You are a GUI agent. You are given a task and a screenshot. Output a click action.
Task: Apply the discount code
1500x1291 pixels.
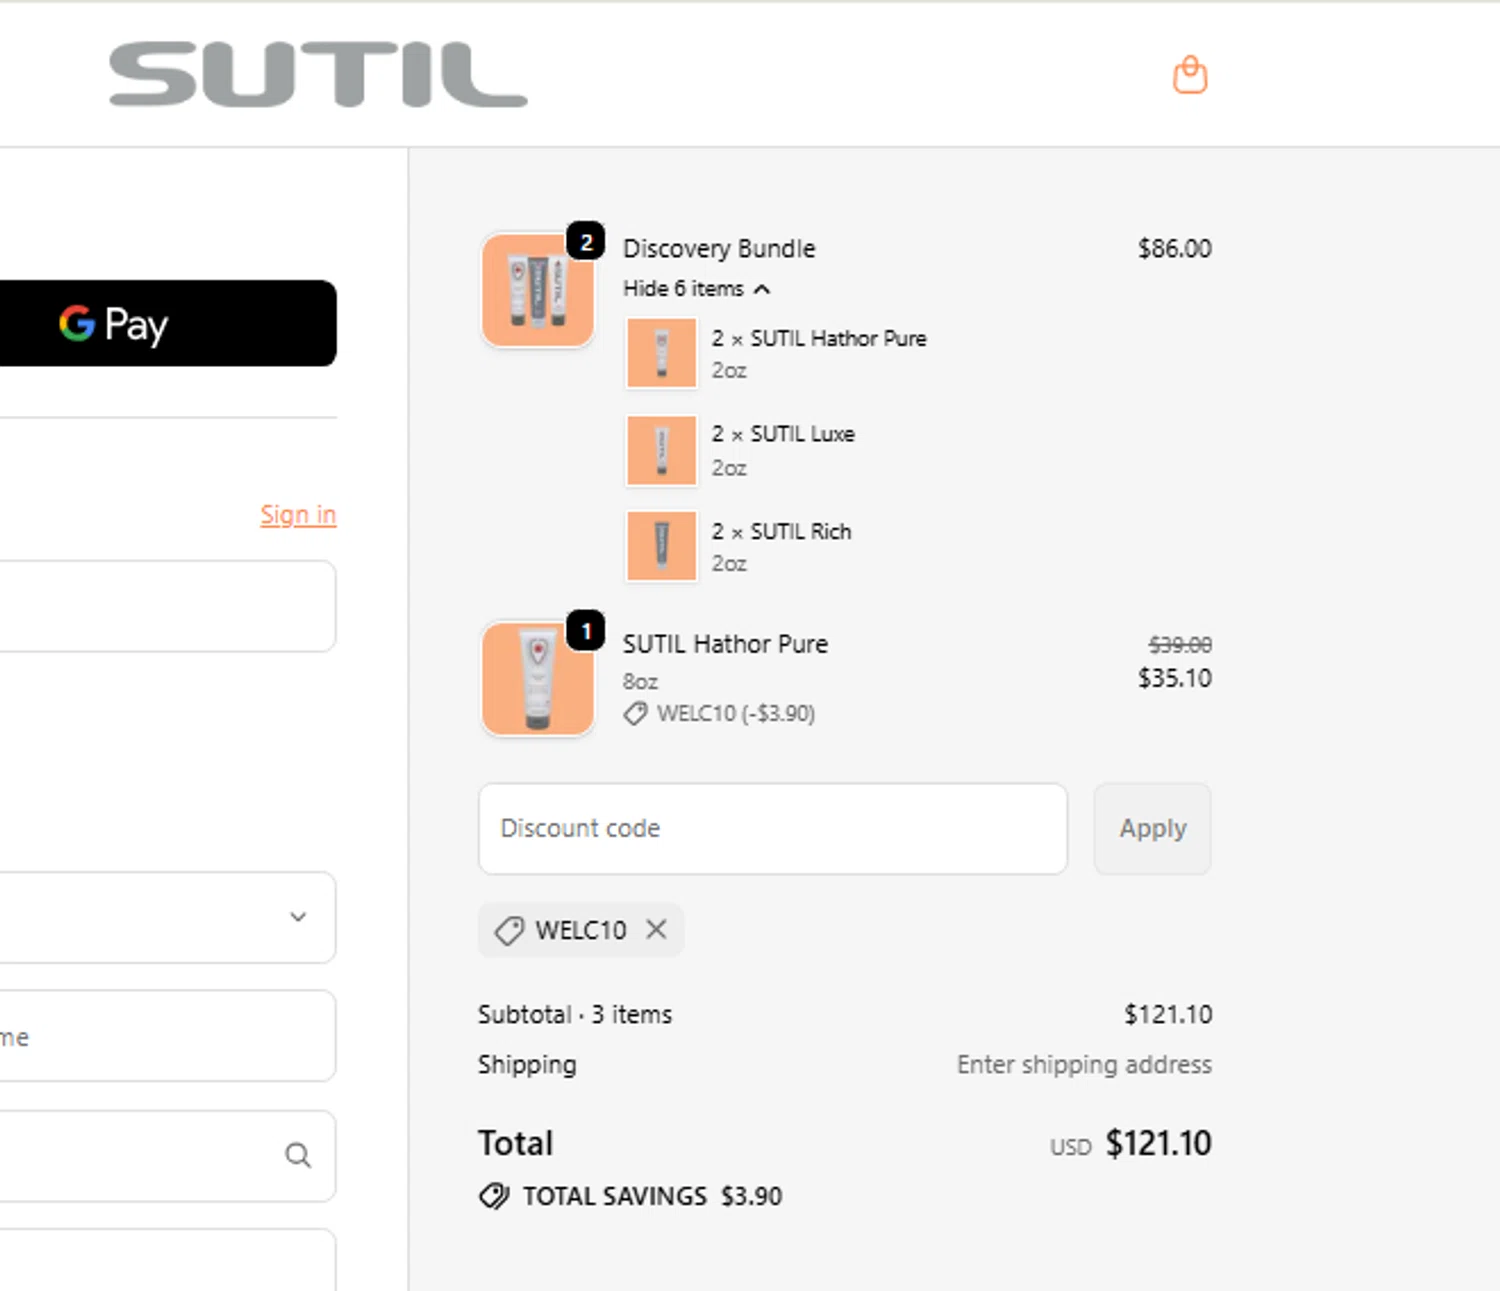[1152, 829]
